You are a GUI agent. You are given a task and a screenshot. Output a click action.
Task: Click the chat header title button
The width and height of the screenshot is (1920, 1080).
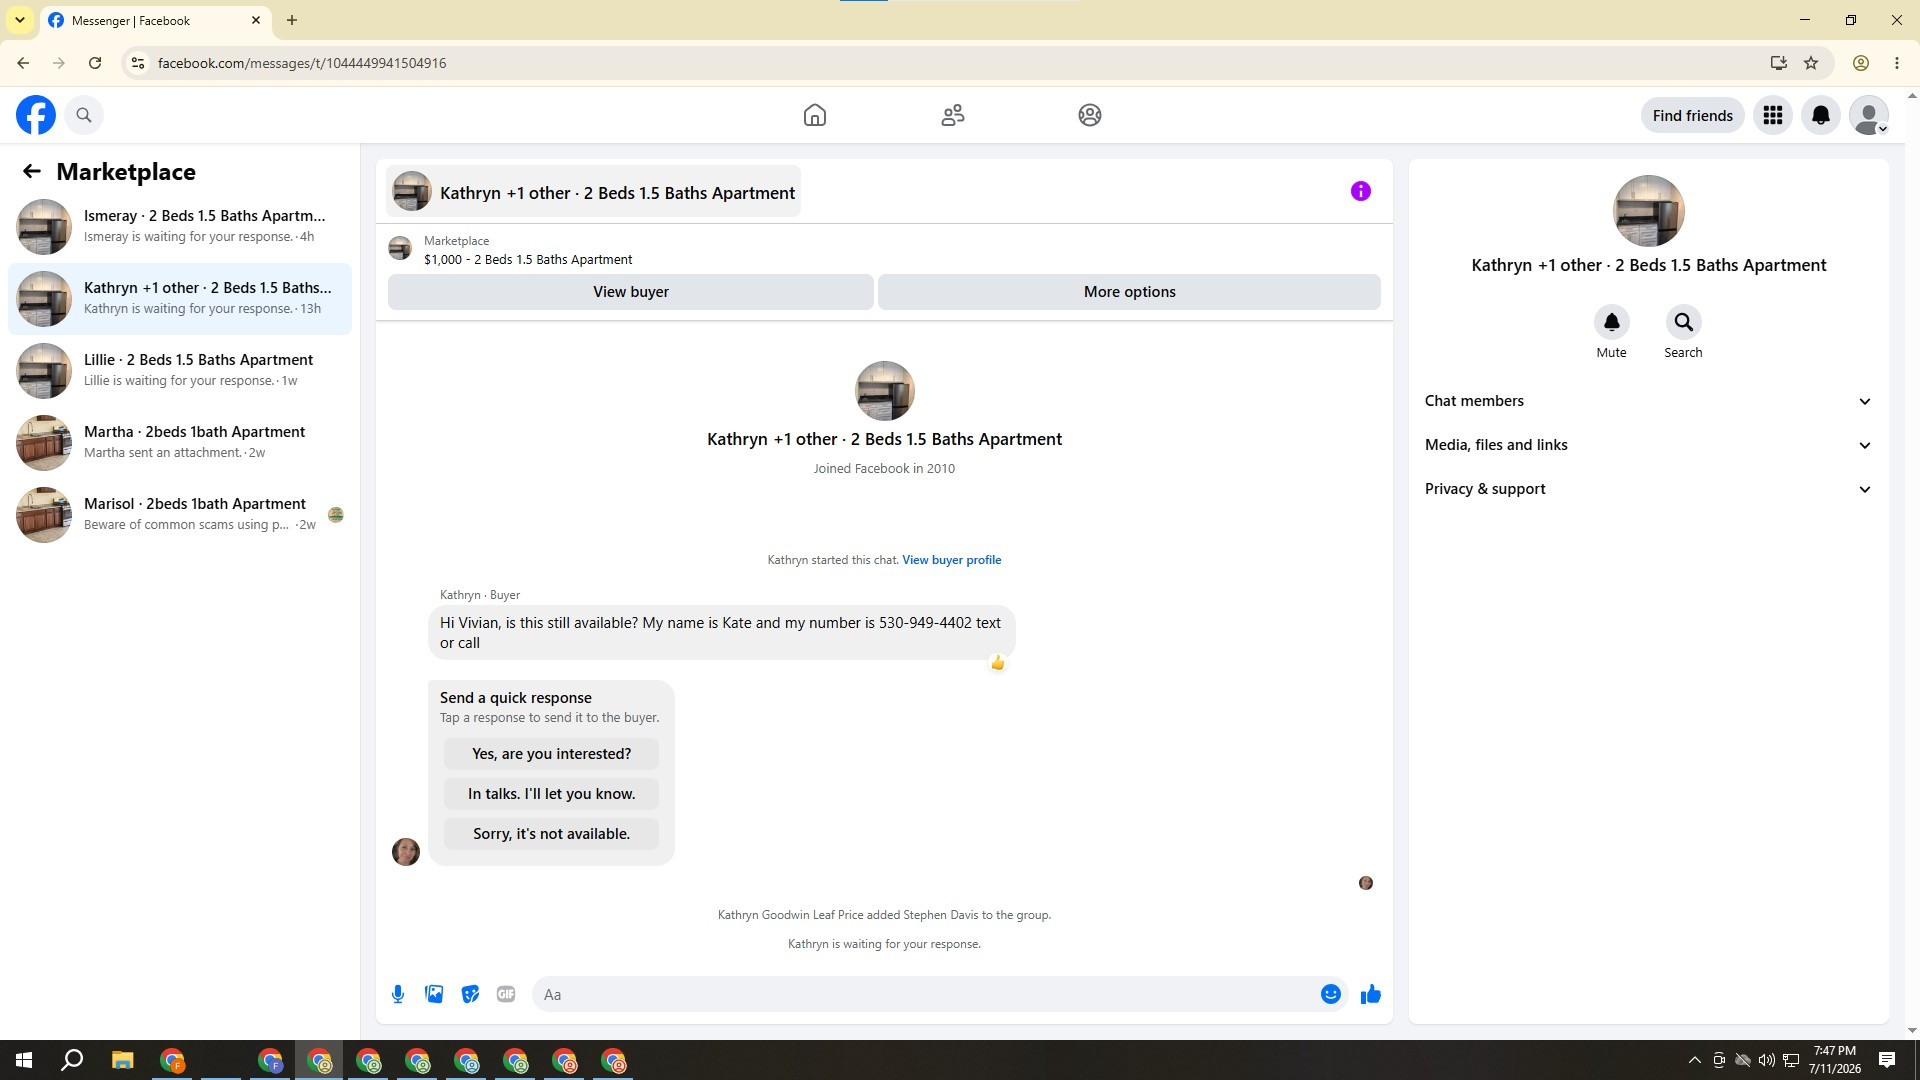click(594, 192)
